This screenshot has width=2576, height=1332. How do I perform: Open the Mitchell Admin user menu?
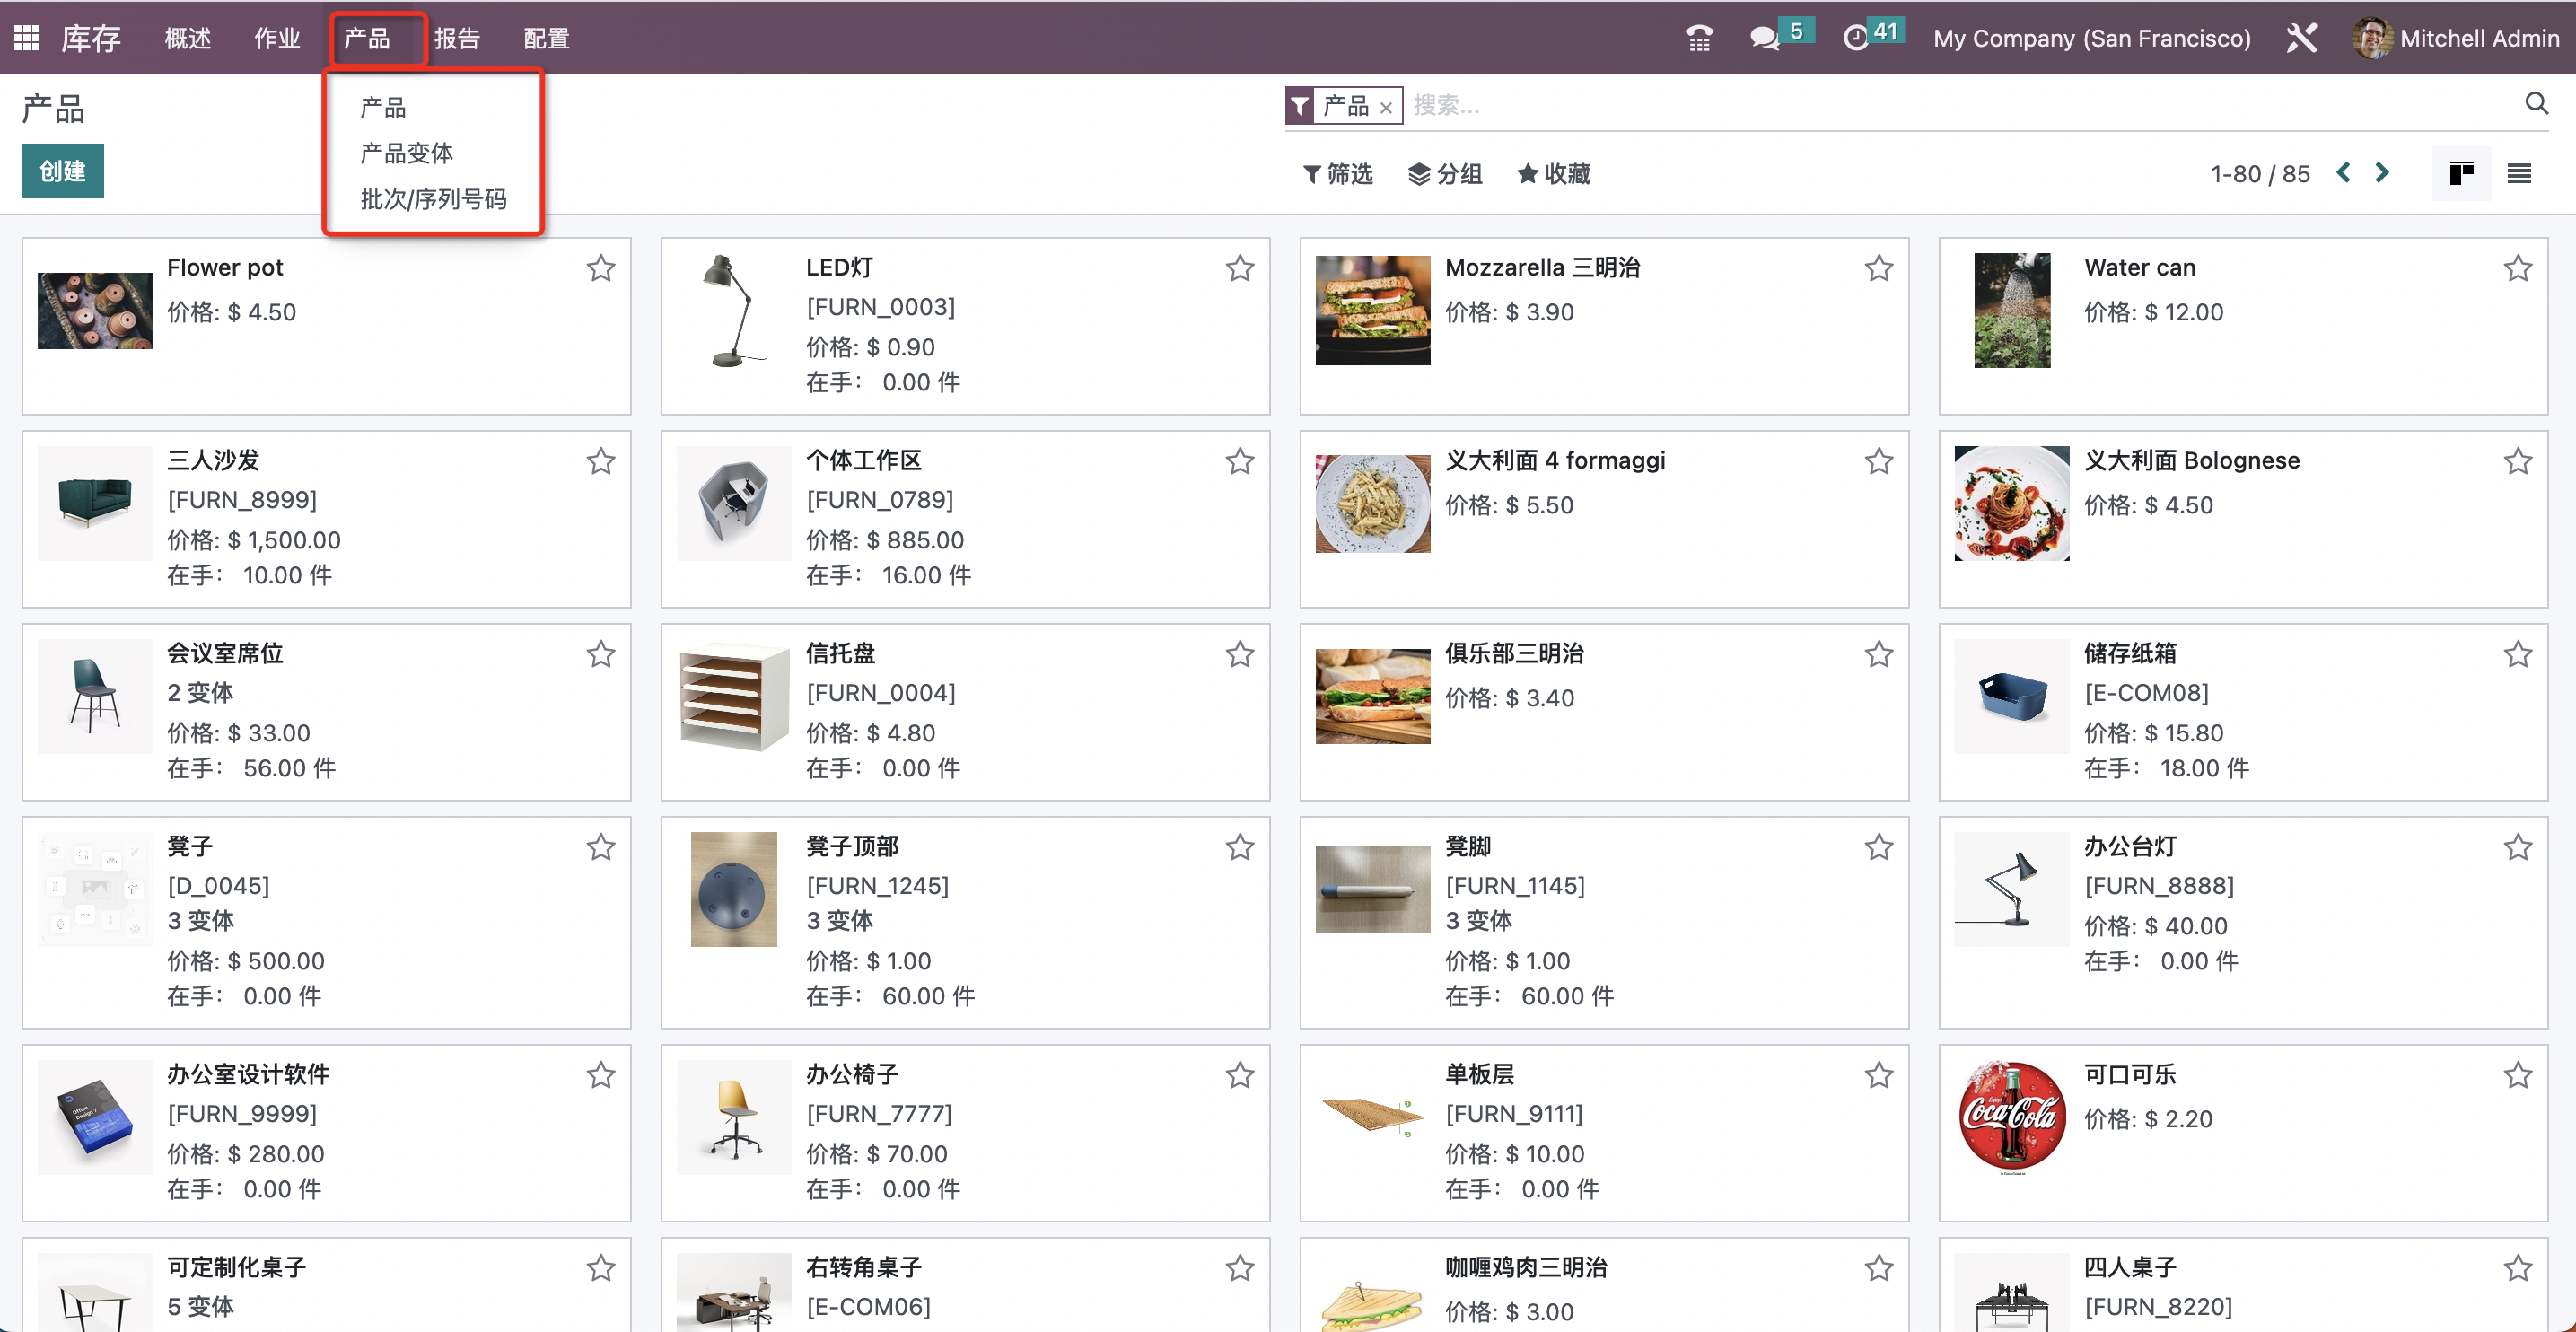(x=2456, y=38)
